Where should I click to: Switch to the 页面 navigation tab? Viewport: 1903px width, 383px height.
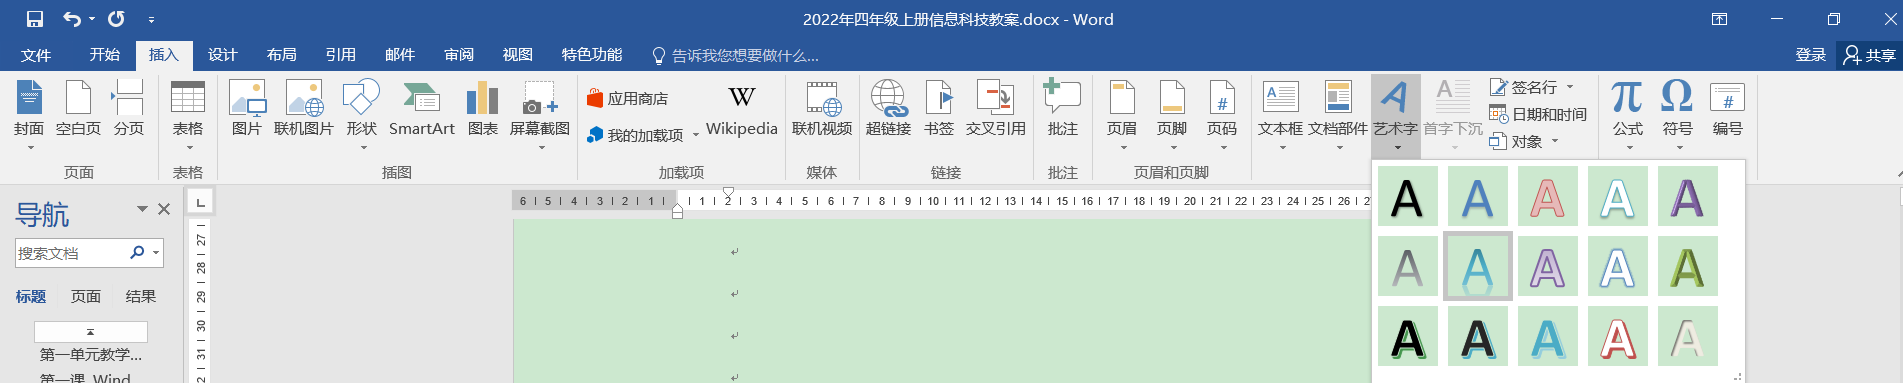pos(86,296)
